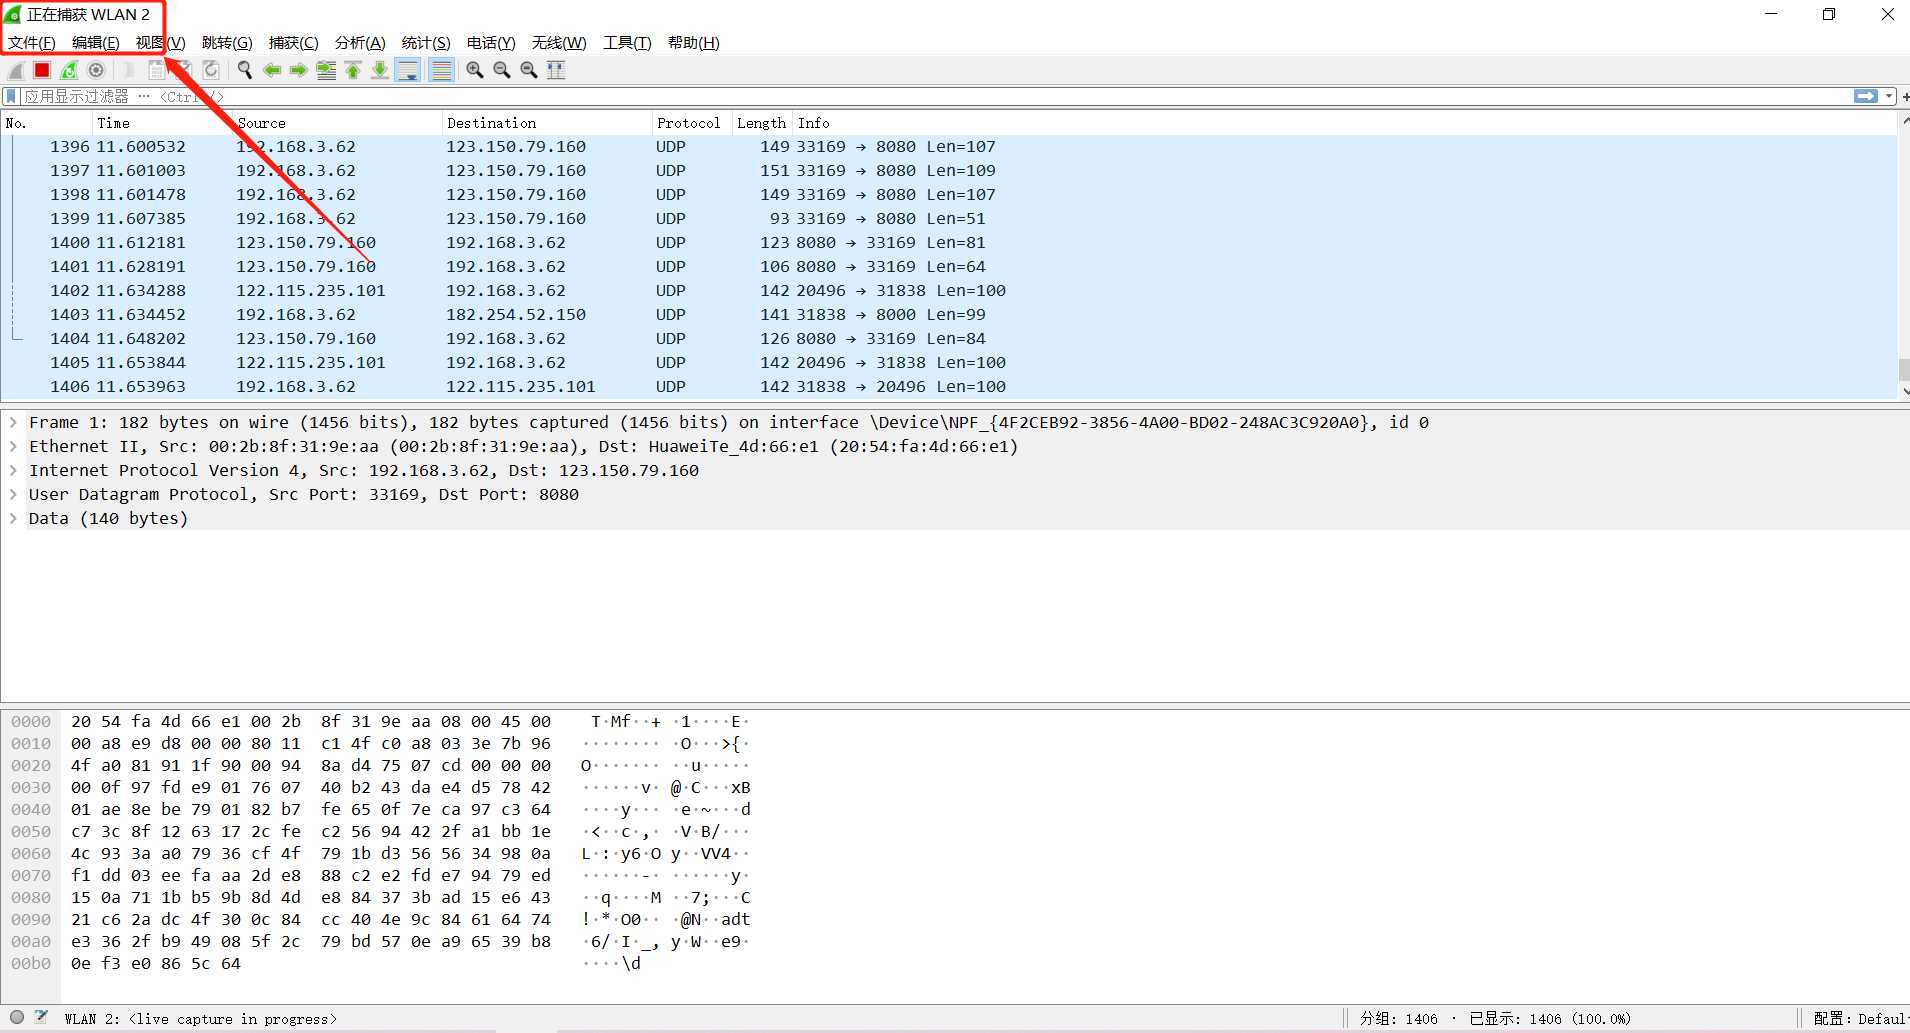The height and width of the screenshot is (1033, 1910).
Task: Select packet number 1406 row
Action: tap(948, 386)
